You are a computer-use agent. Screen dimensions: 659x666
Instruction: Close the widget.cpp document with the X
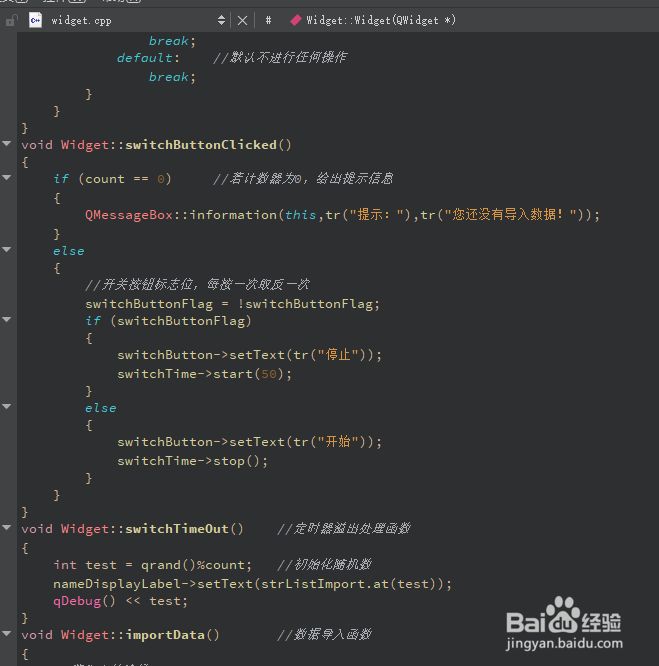242,20
